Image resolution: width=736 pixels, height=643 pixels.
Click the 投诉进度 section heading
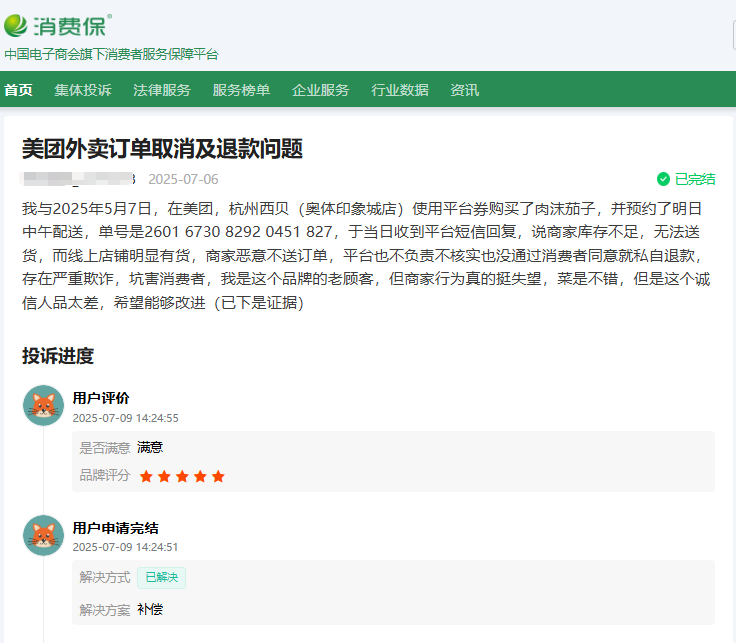(58, 355)
